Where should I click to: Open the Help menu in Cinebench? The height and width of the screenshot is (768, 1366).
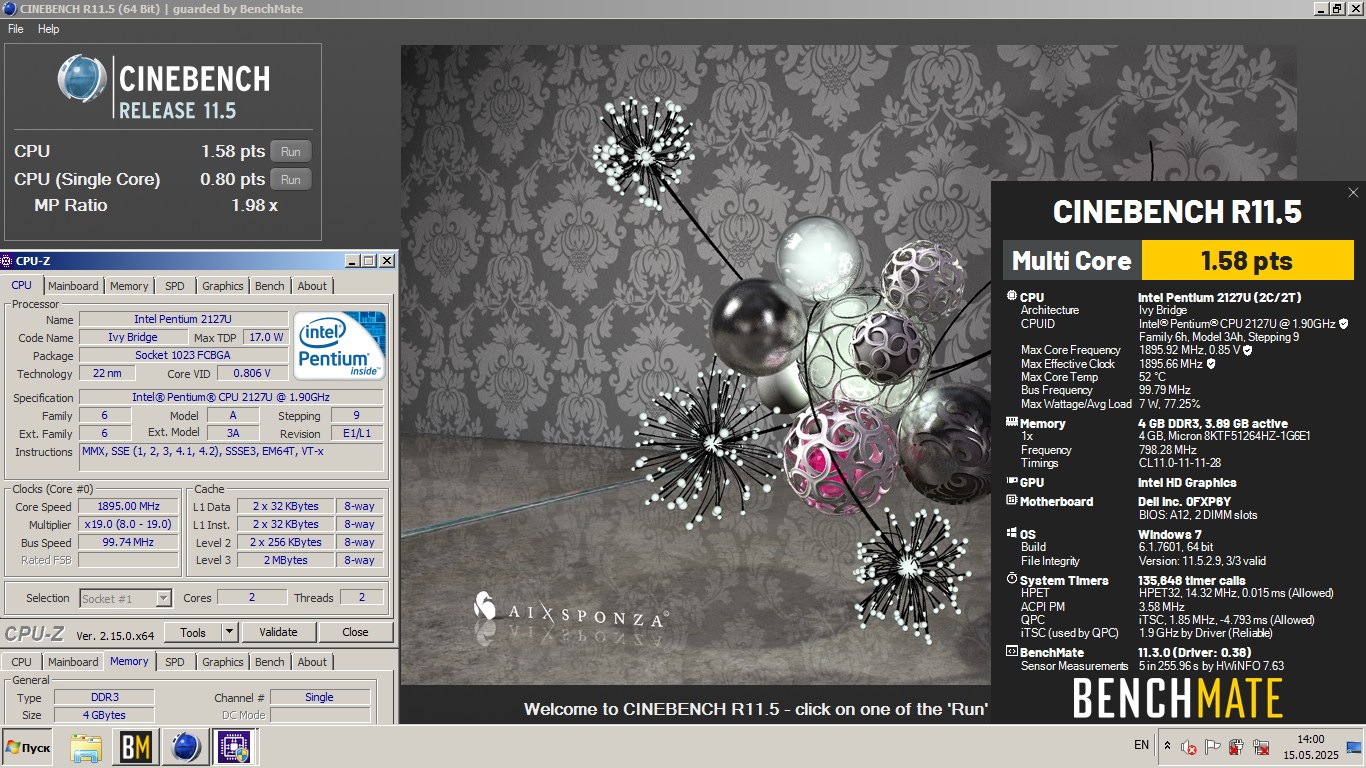pyautogui.click(x=49, y=29)
